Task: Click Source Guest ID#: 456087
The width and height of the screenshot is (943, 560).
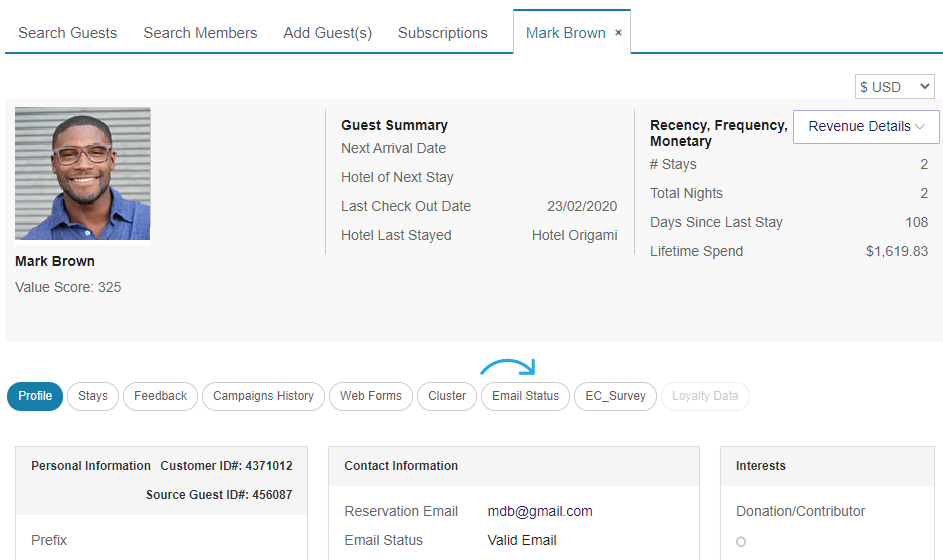Action: click(219, 494)
